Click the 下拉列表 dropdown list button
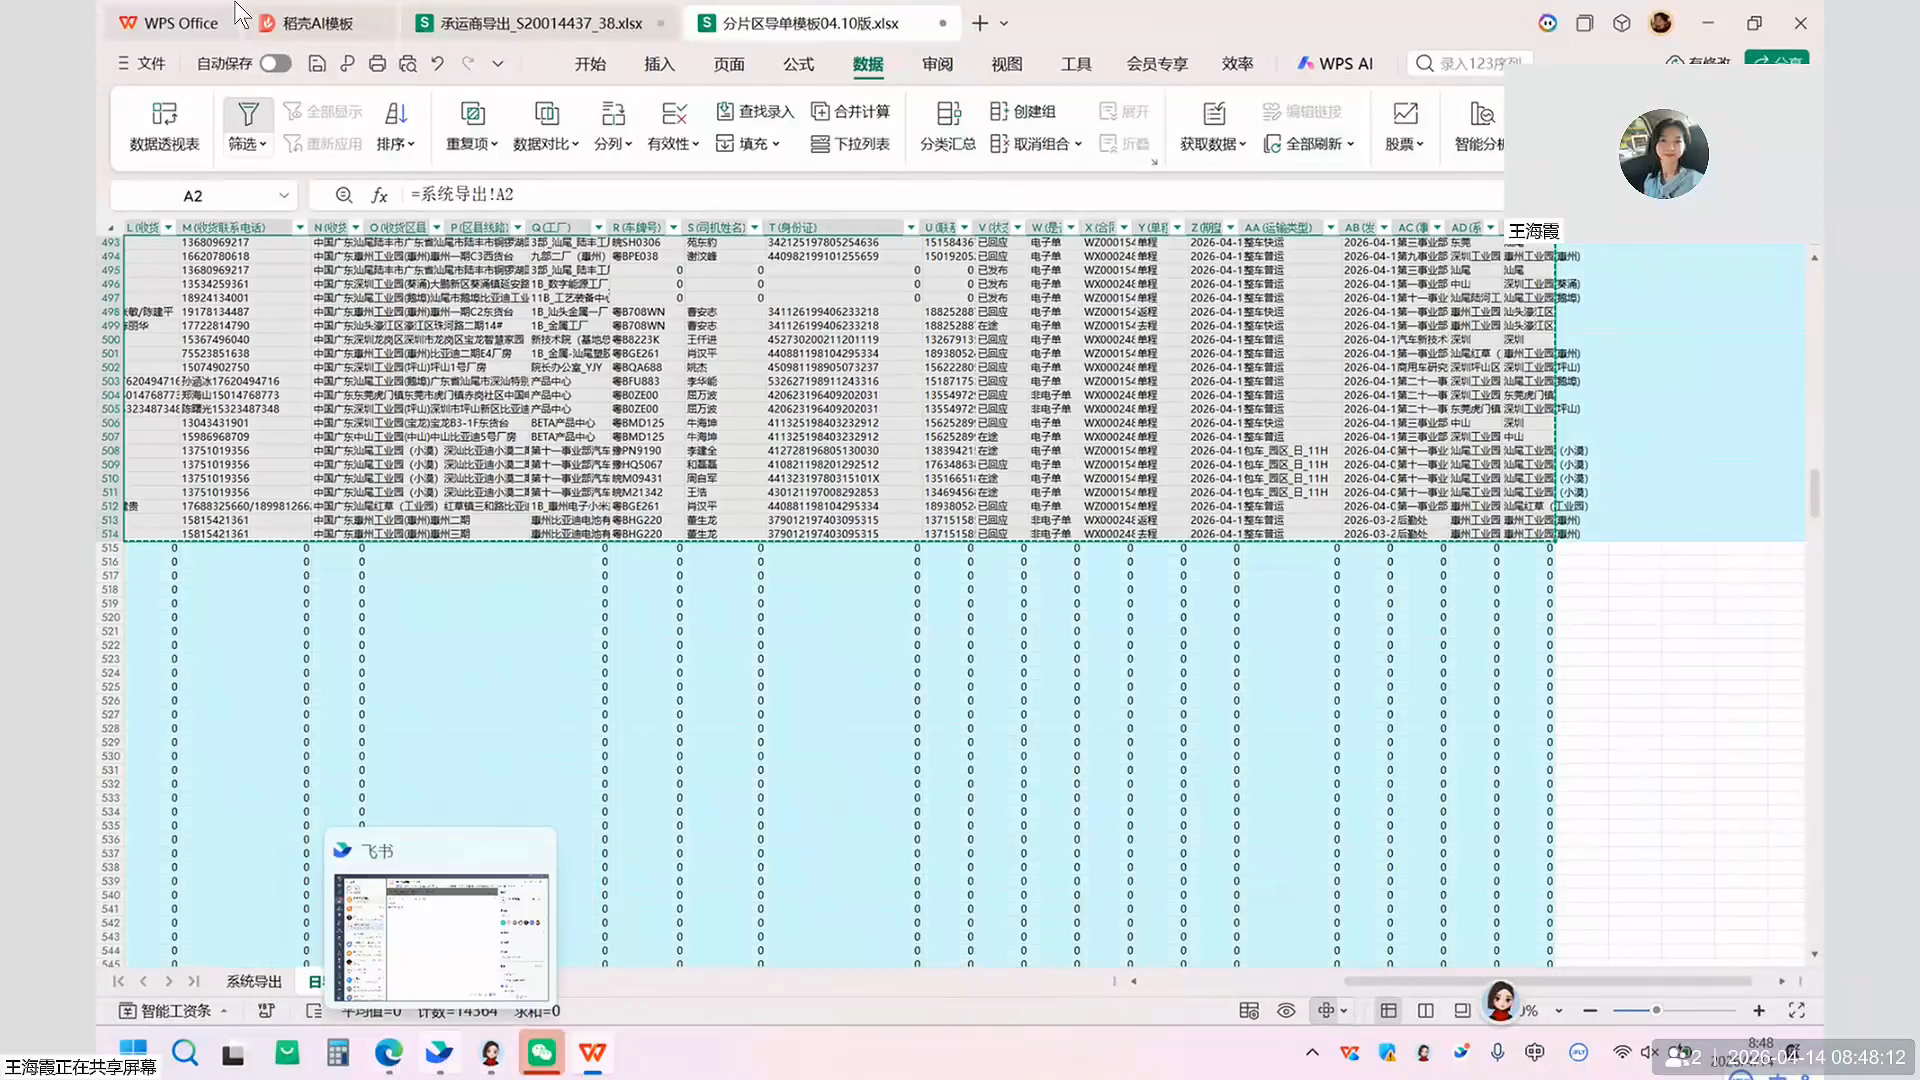This screenshot has height=1080, width=1920. pyautogui.click(x=850, y=144)
